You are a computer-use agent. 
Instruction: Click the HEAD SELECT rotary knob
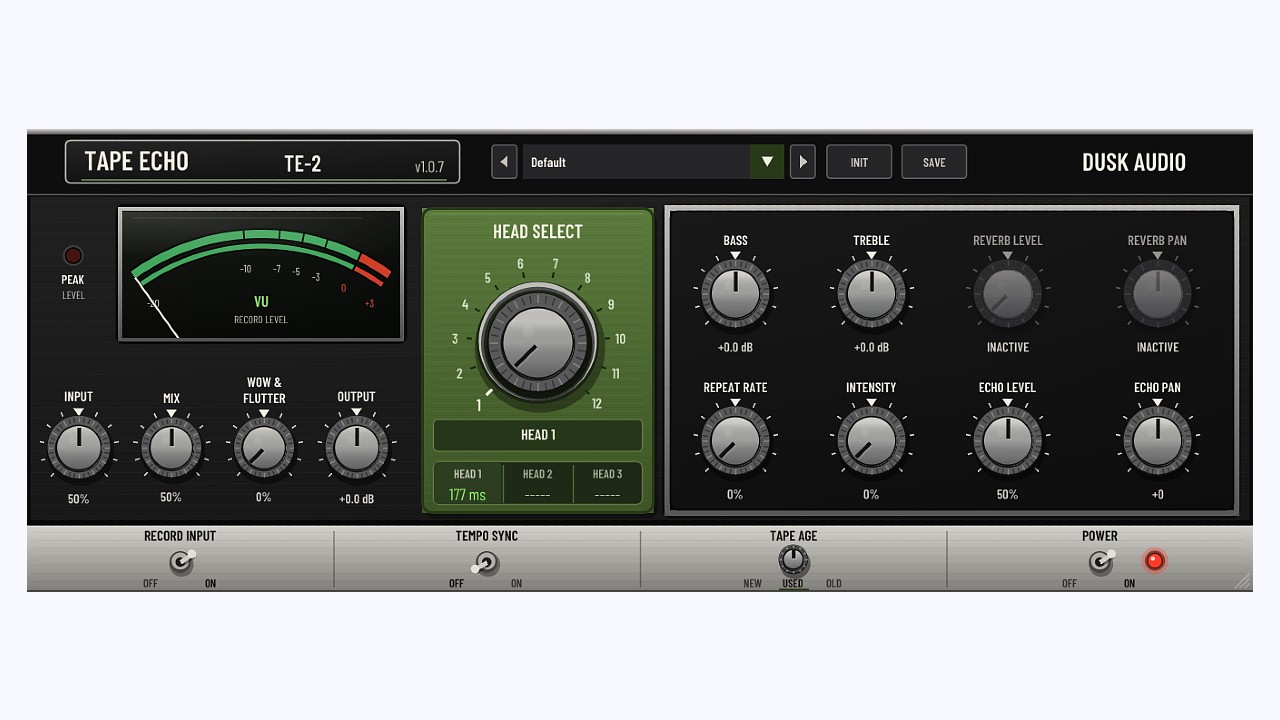537,343
